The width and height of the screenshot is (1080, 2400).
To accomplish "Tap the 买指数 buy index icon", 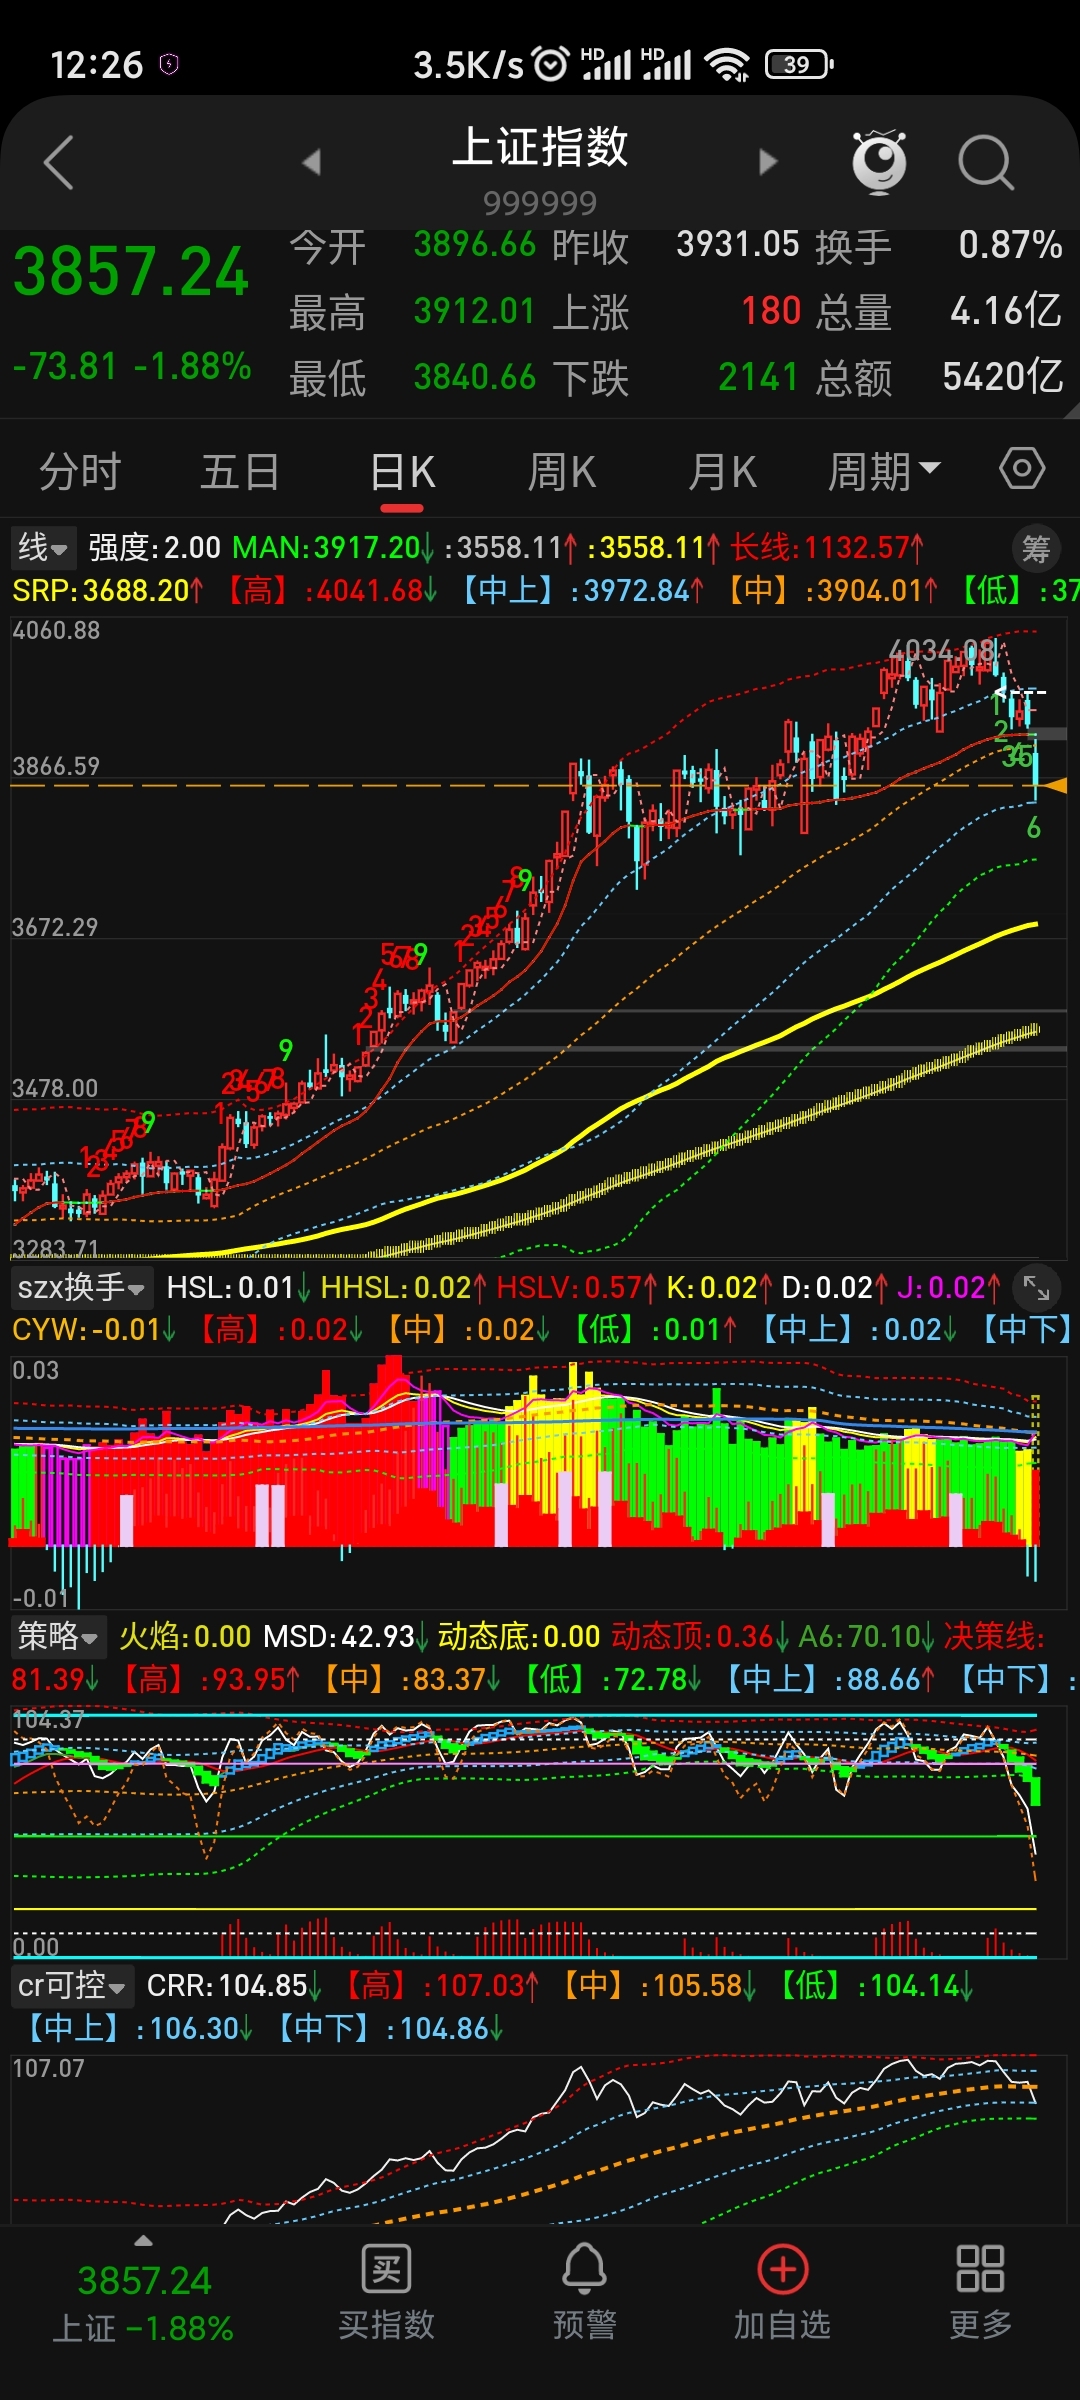I will click(x=386, y=2268).
